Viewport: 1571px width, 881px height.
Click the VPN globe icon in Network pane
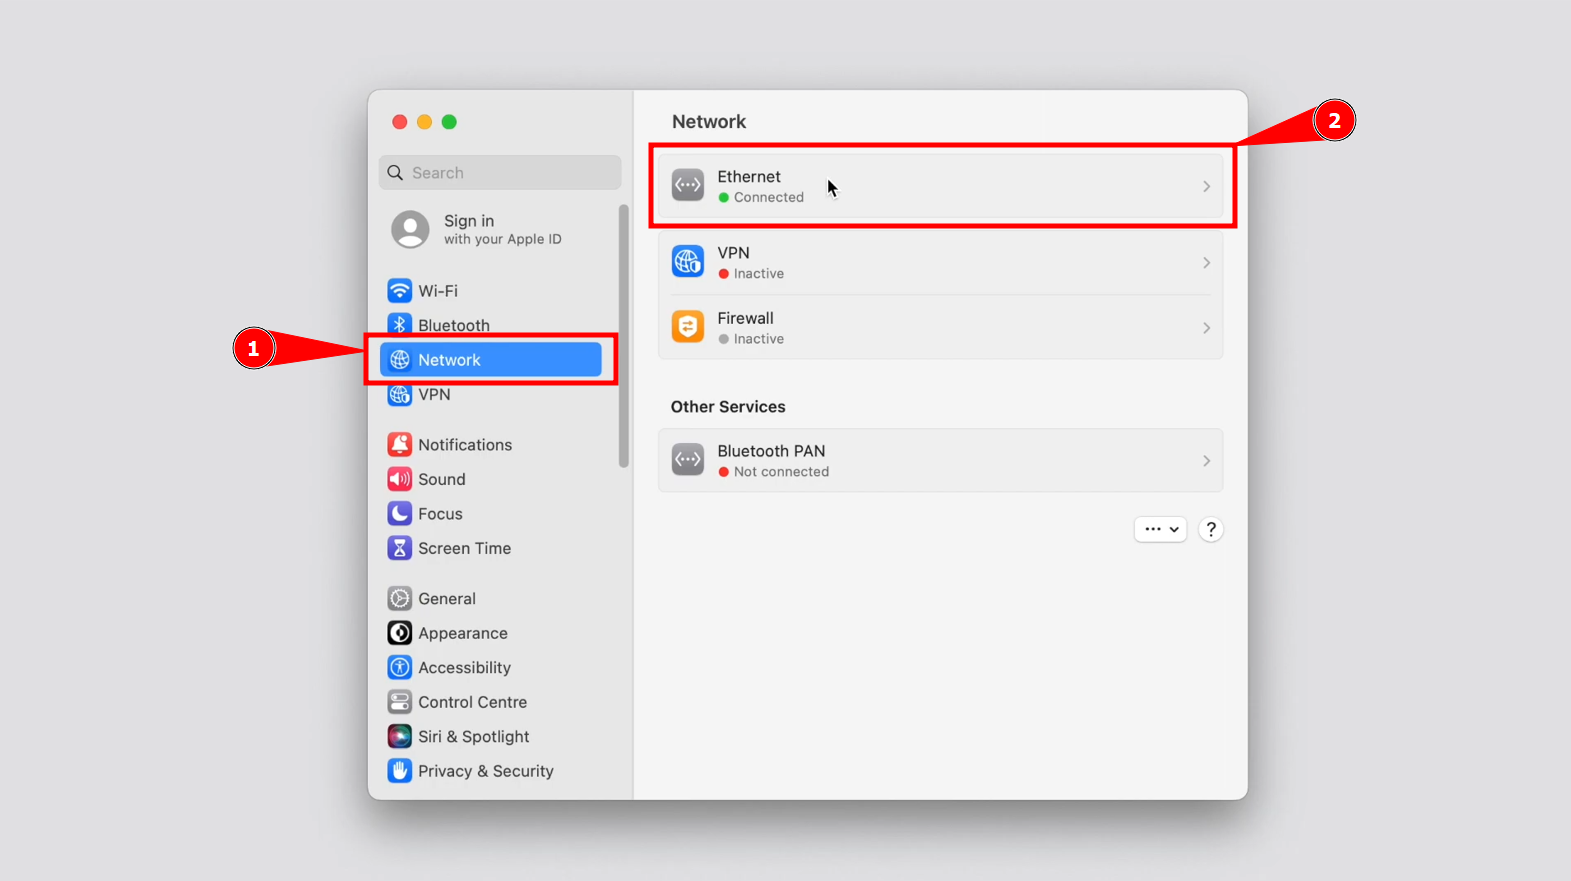(x=688, y=262)
